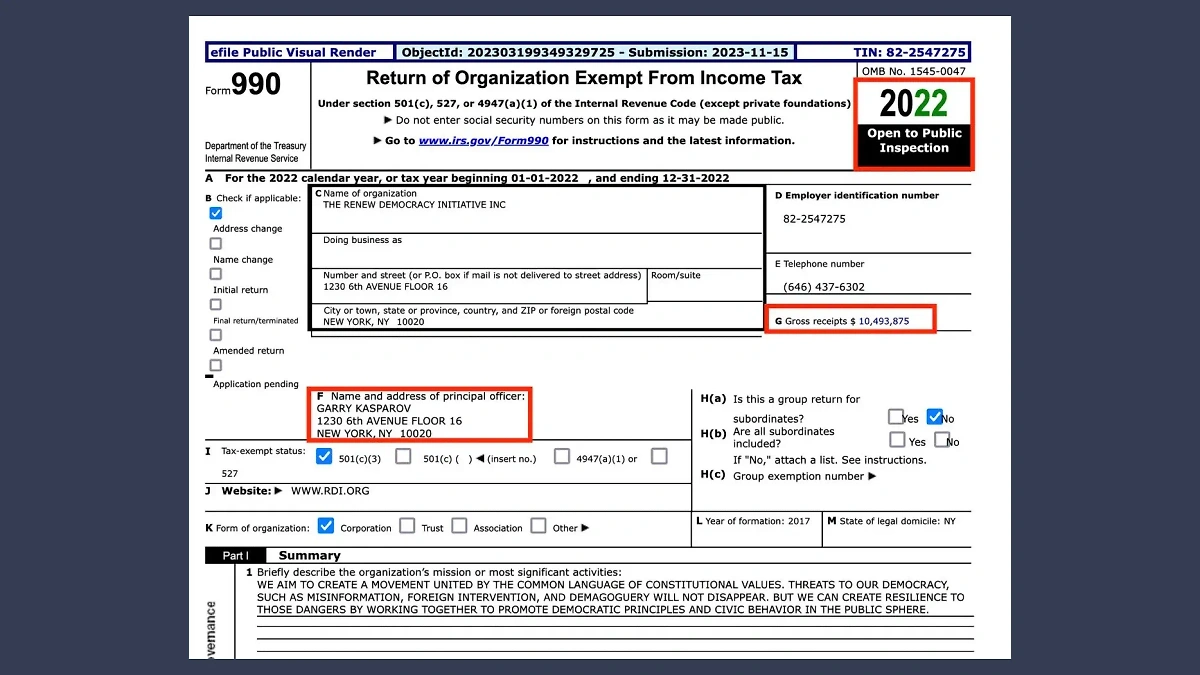Viewport: 1200px width, 675px height.
Task: Select the Final return/terminated checkbox
Action: coord(216,304)
